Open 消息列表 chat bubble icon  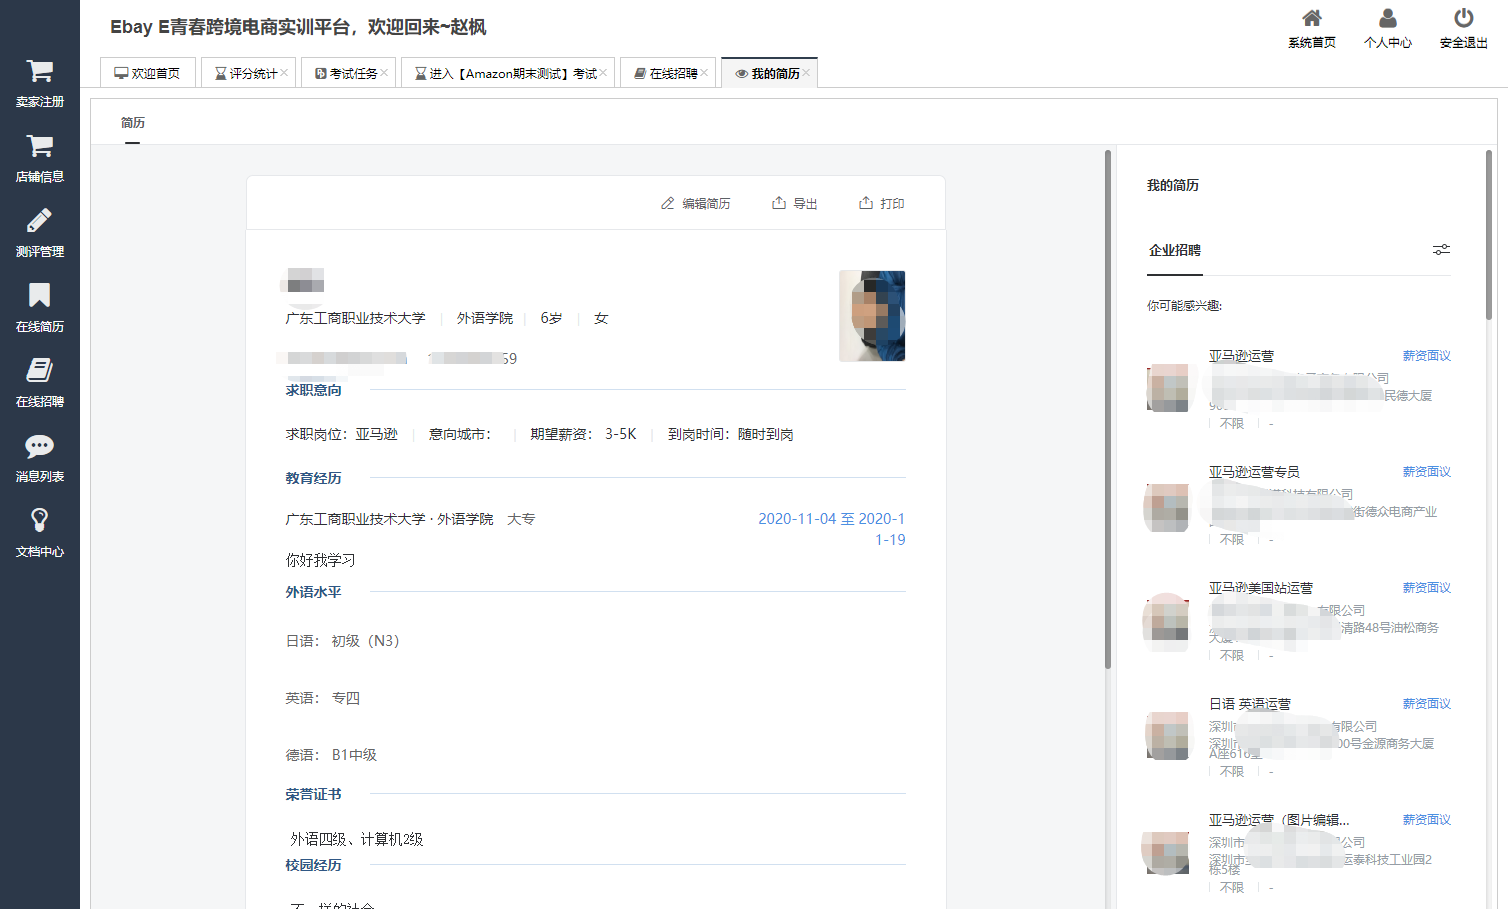click(40, 445)
